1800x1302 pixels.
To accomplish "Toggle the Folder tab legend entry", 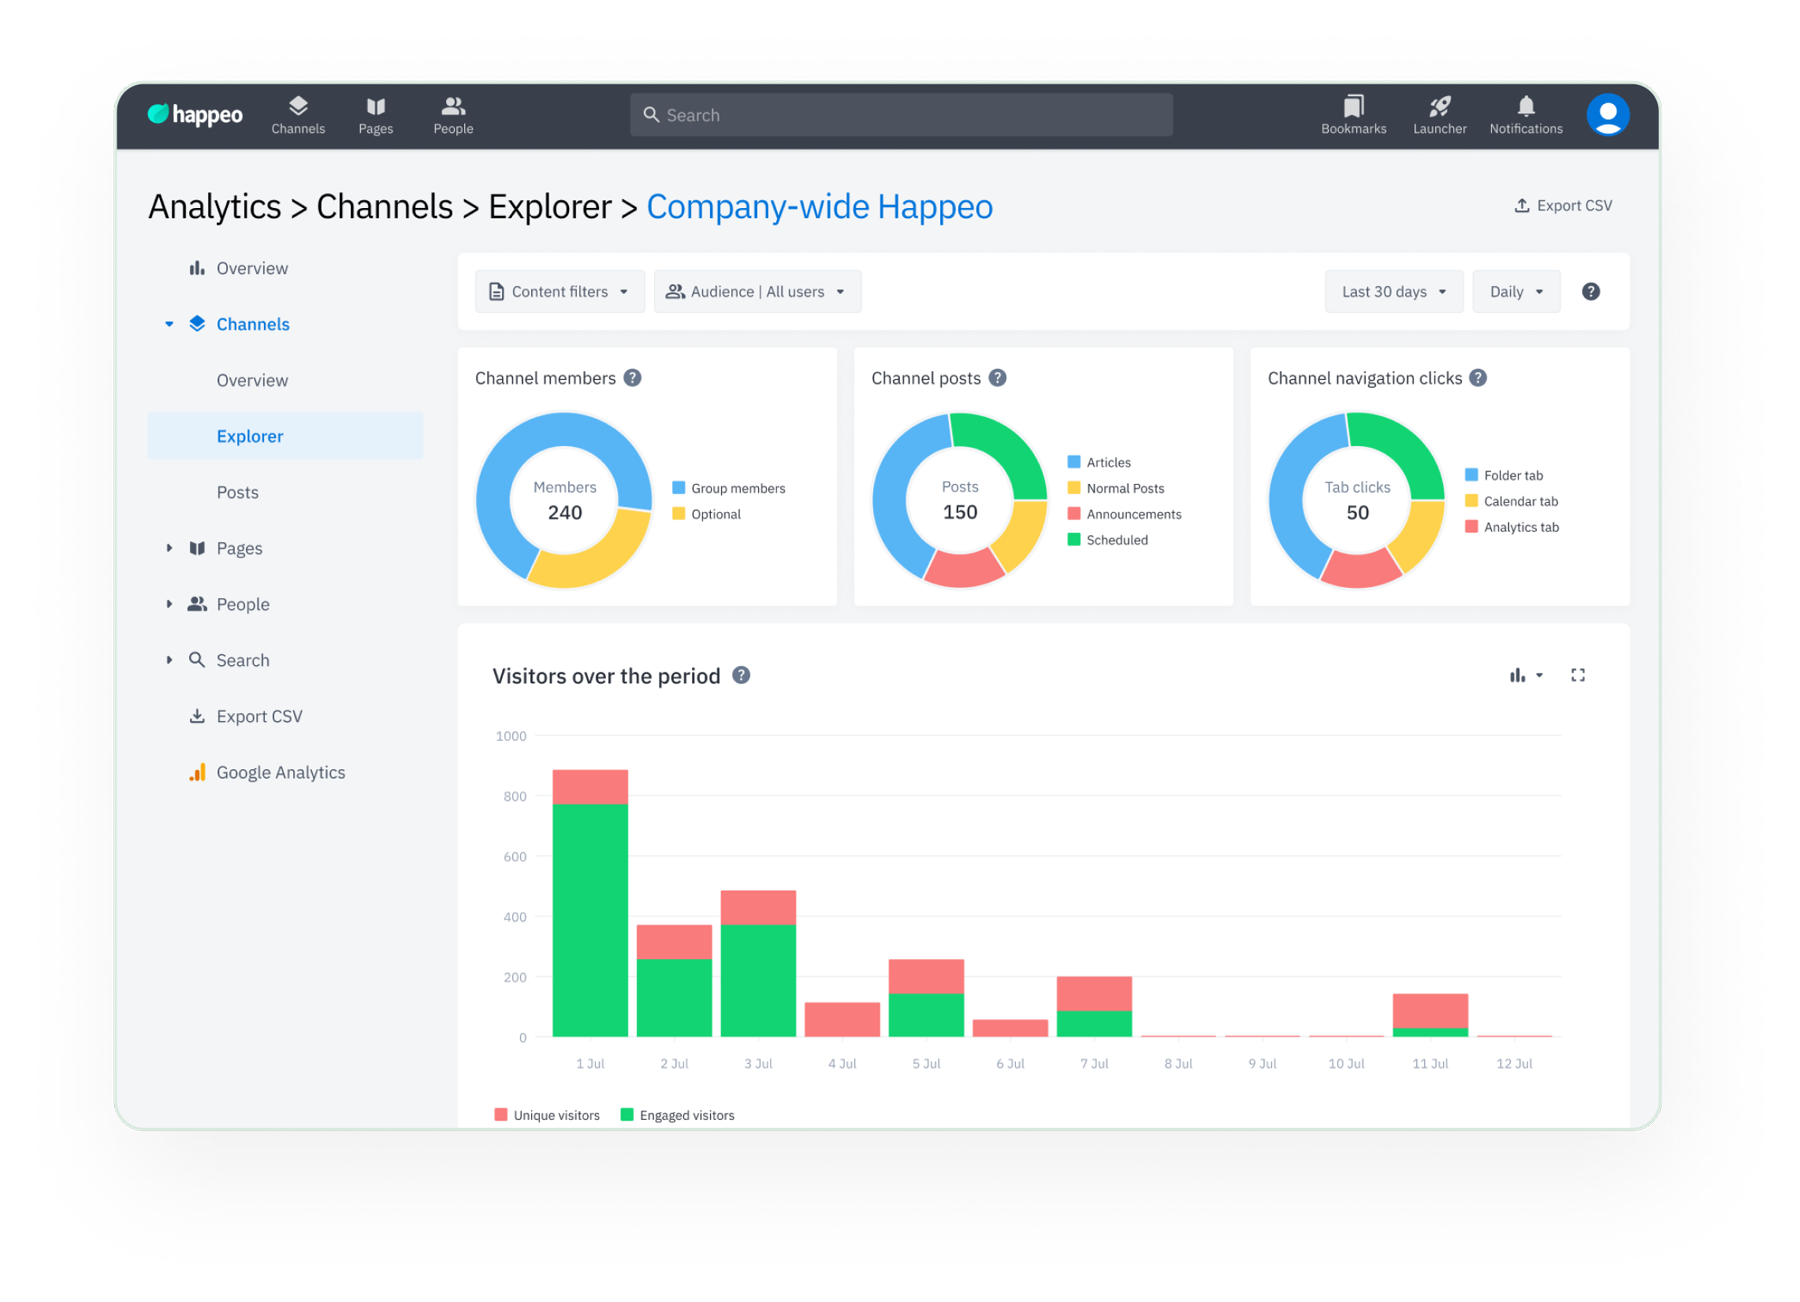I will click(1504, 475).
